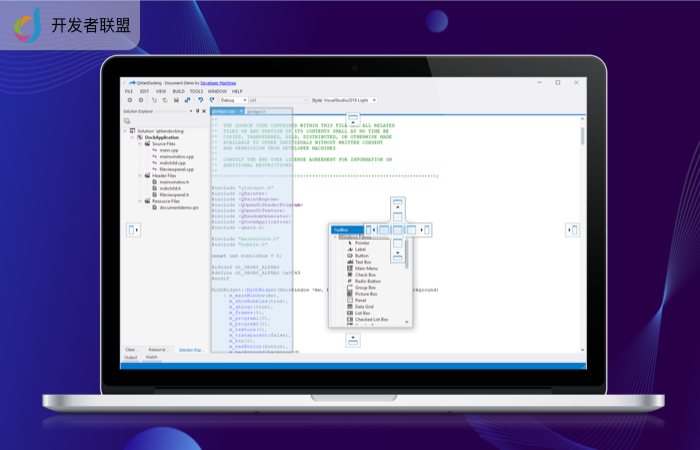Pin the Solution Explorer panel
The image size is (700, 450).
point(199,111)
